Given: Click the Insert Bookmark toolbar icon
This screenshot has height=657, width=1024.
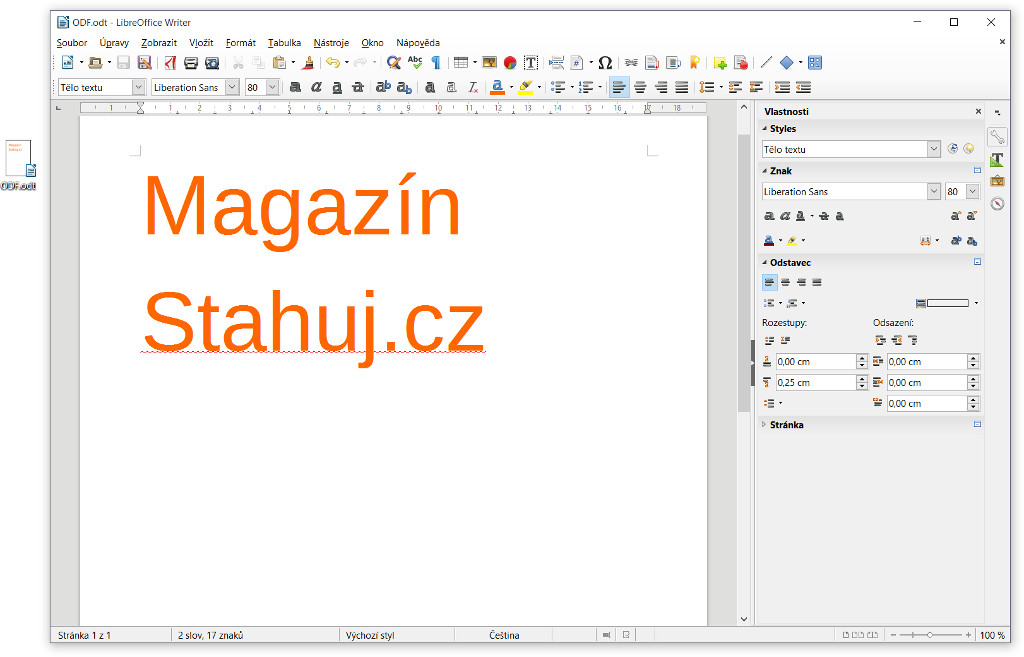Looking at the screenshot, I should point(695,63).
